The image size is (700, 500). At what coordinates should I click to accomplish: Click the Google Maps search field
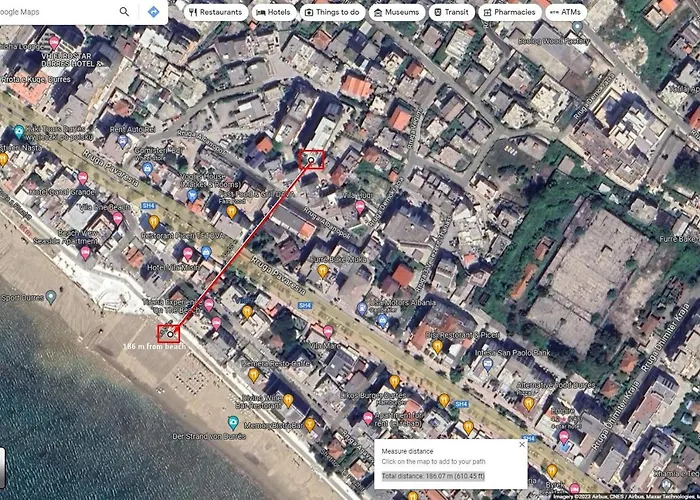(60, 12)
